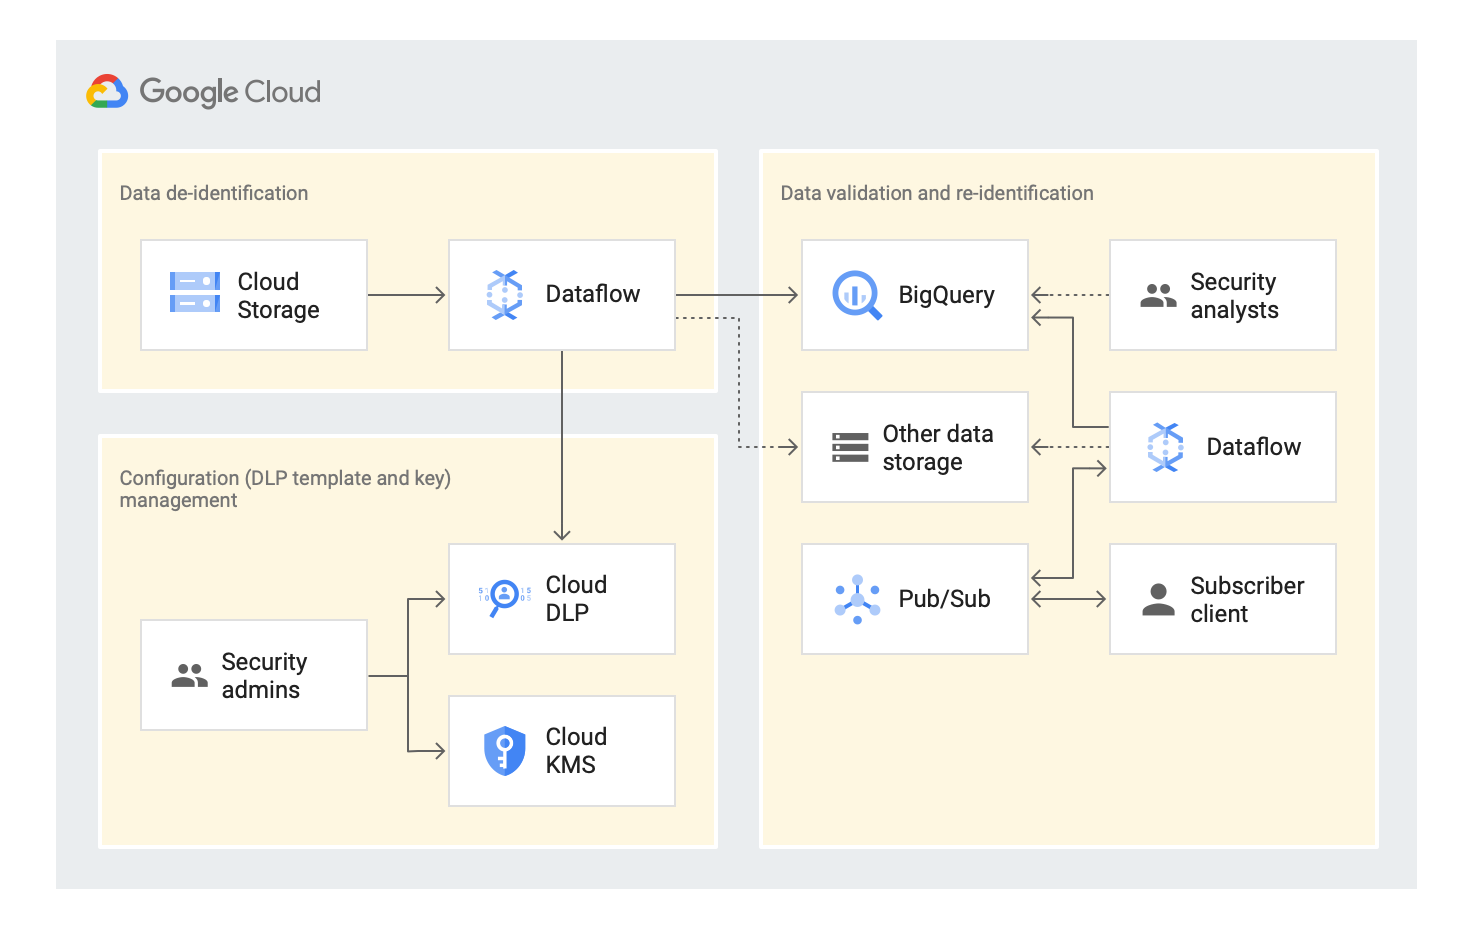Click the Pub/Sub icon
The image size is (1472, 929).
(x=857, y=599)
